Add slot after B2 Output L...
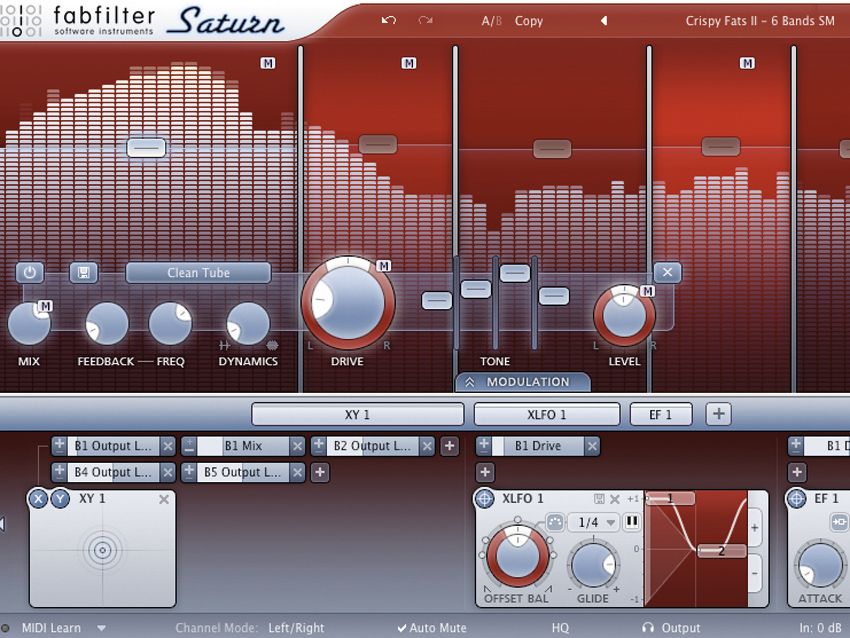Screen dimensions: 850x638 449,446
